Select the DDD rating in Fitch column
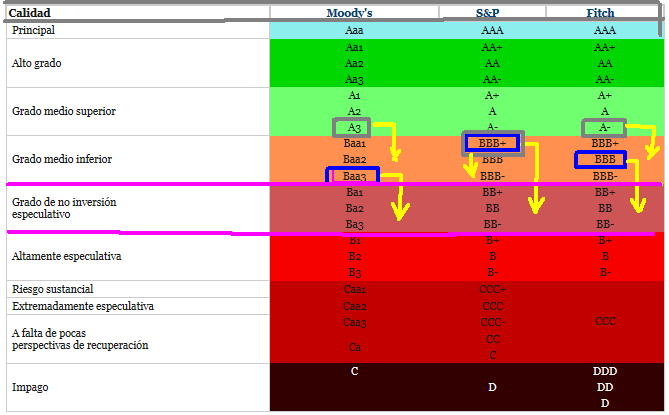 (x=604, y=371)
